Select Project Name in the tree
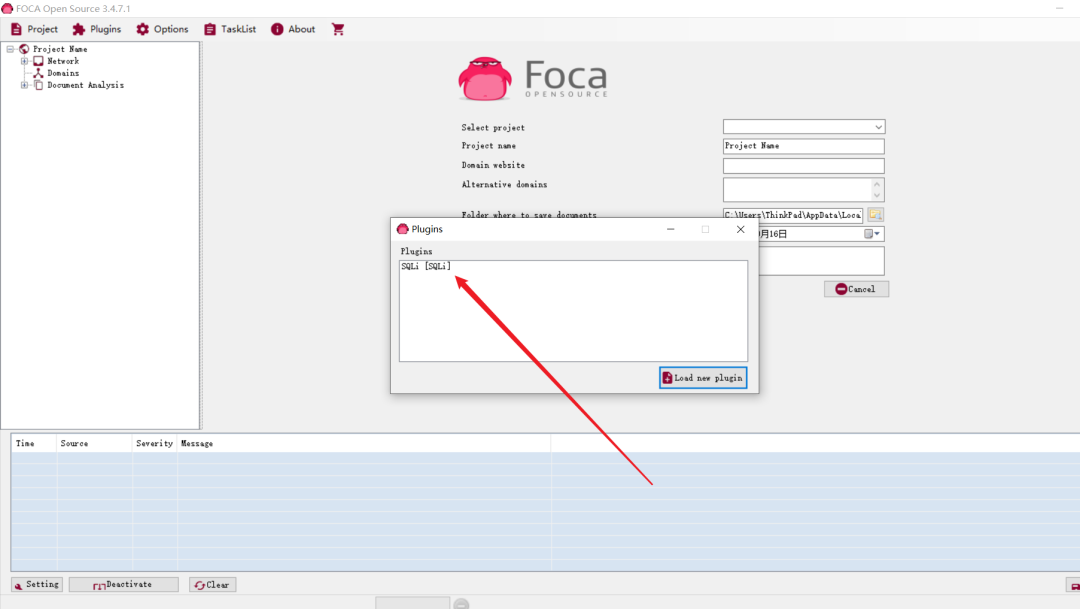Screen dimensions: 1080x609 pyautogui.click(x=60, y=49)
